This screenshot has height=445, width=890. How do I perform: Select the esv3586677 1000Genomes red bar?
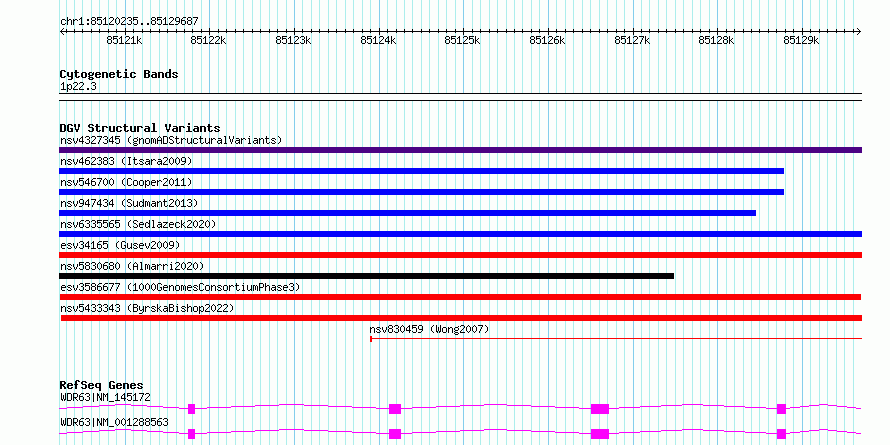point(460,297)
